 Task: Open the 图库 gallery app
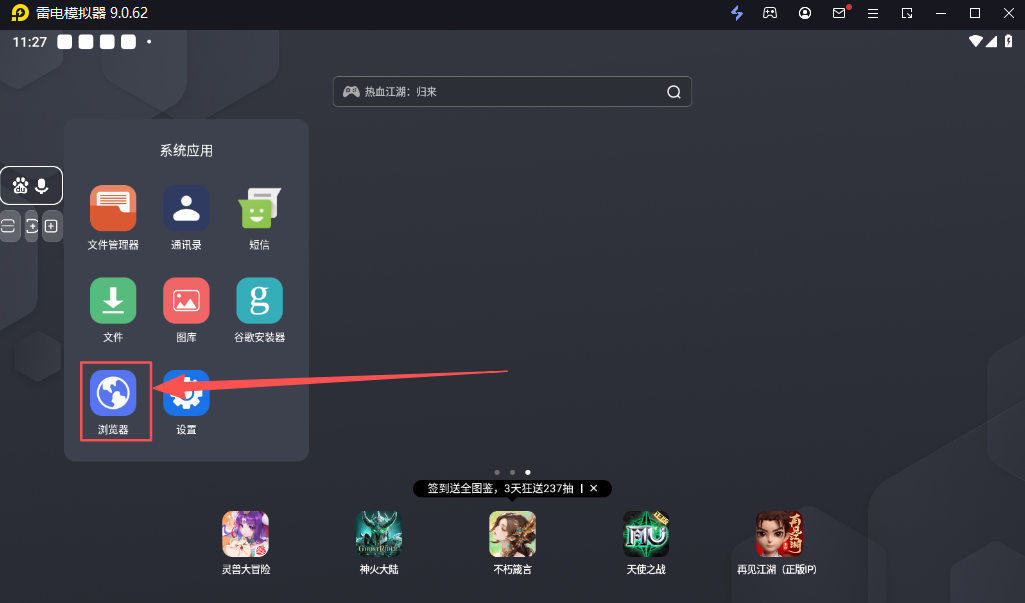[186, 301]
